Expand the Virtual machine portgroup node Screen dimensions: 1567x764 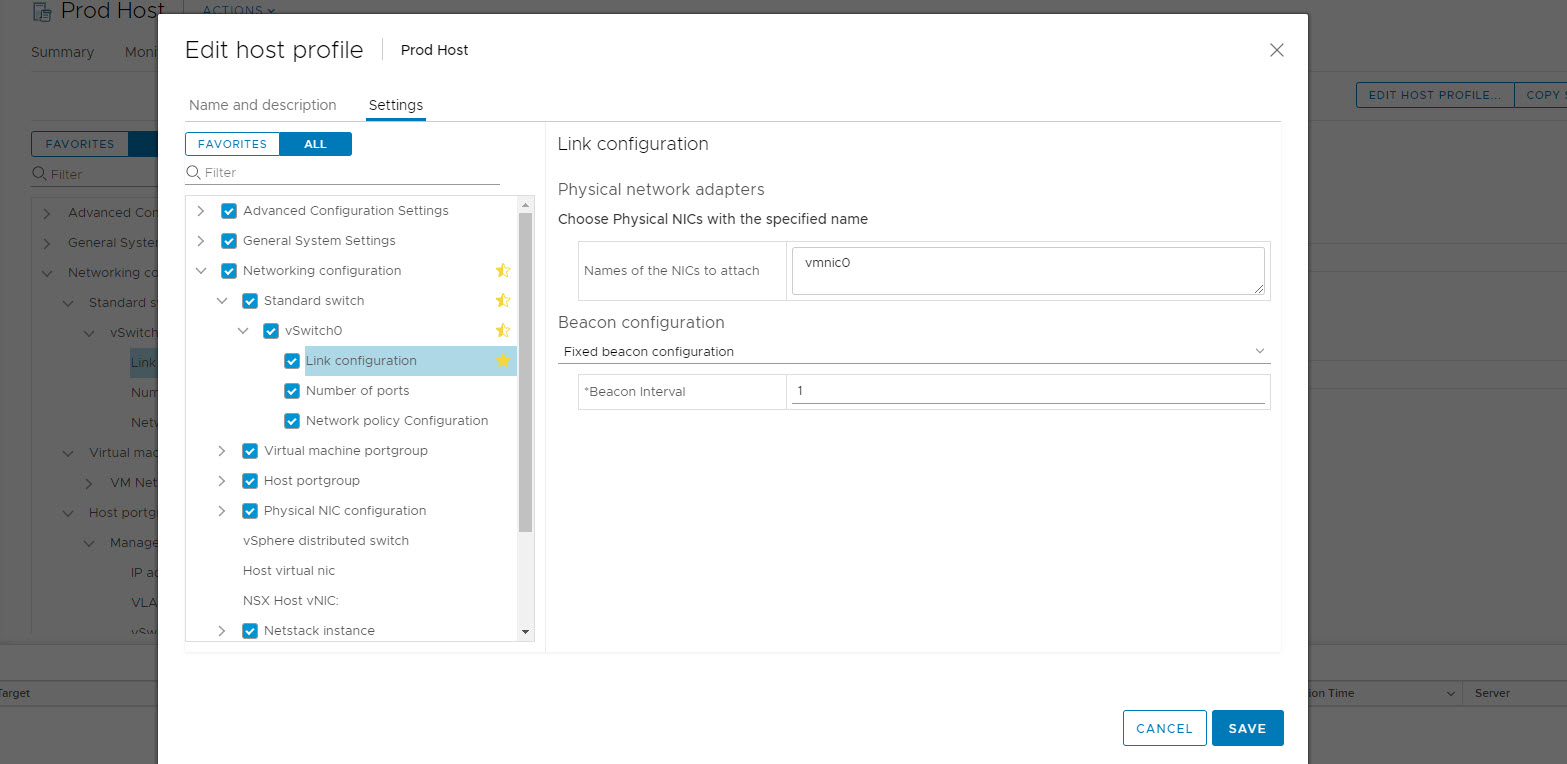coord(222,451)
